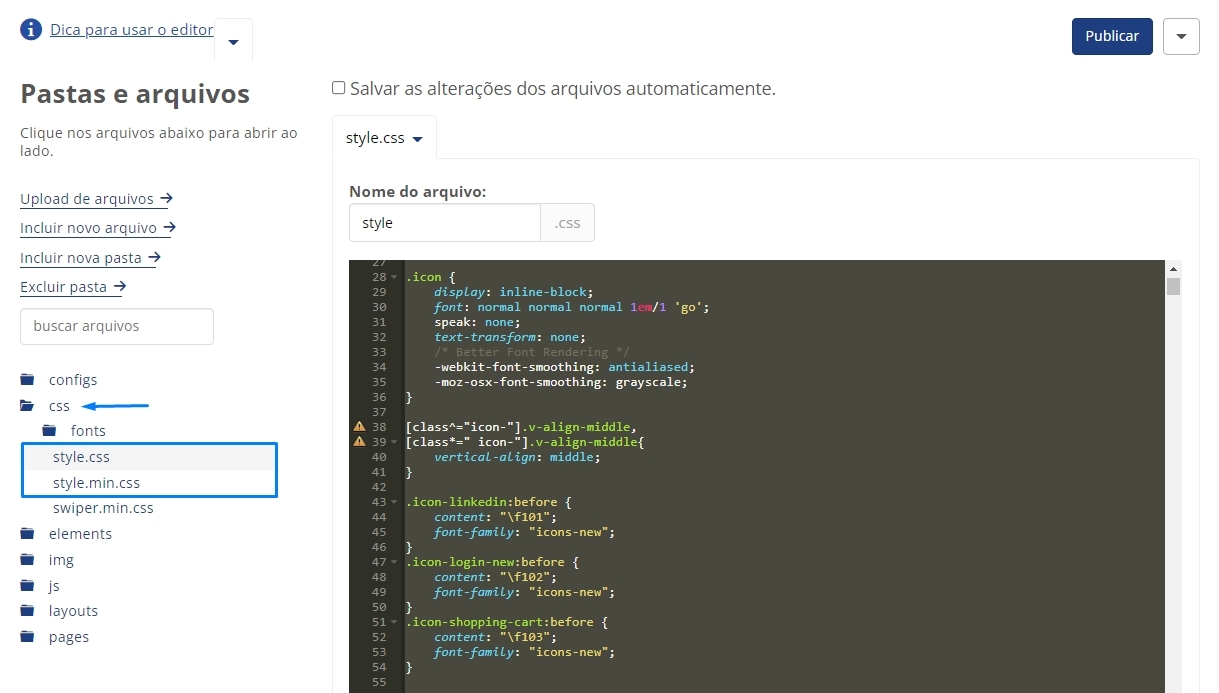Image resolution: width=1219 pixels, height=693 pixels.
Task: Enable automatic saving of file changes
Action: (338, 88)
